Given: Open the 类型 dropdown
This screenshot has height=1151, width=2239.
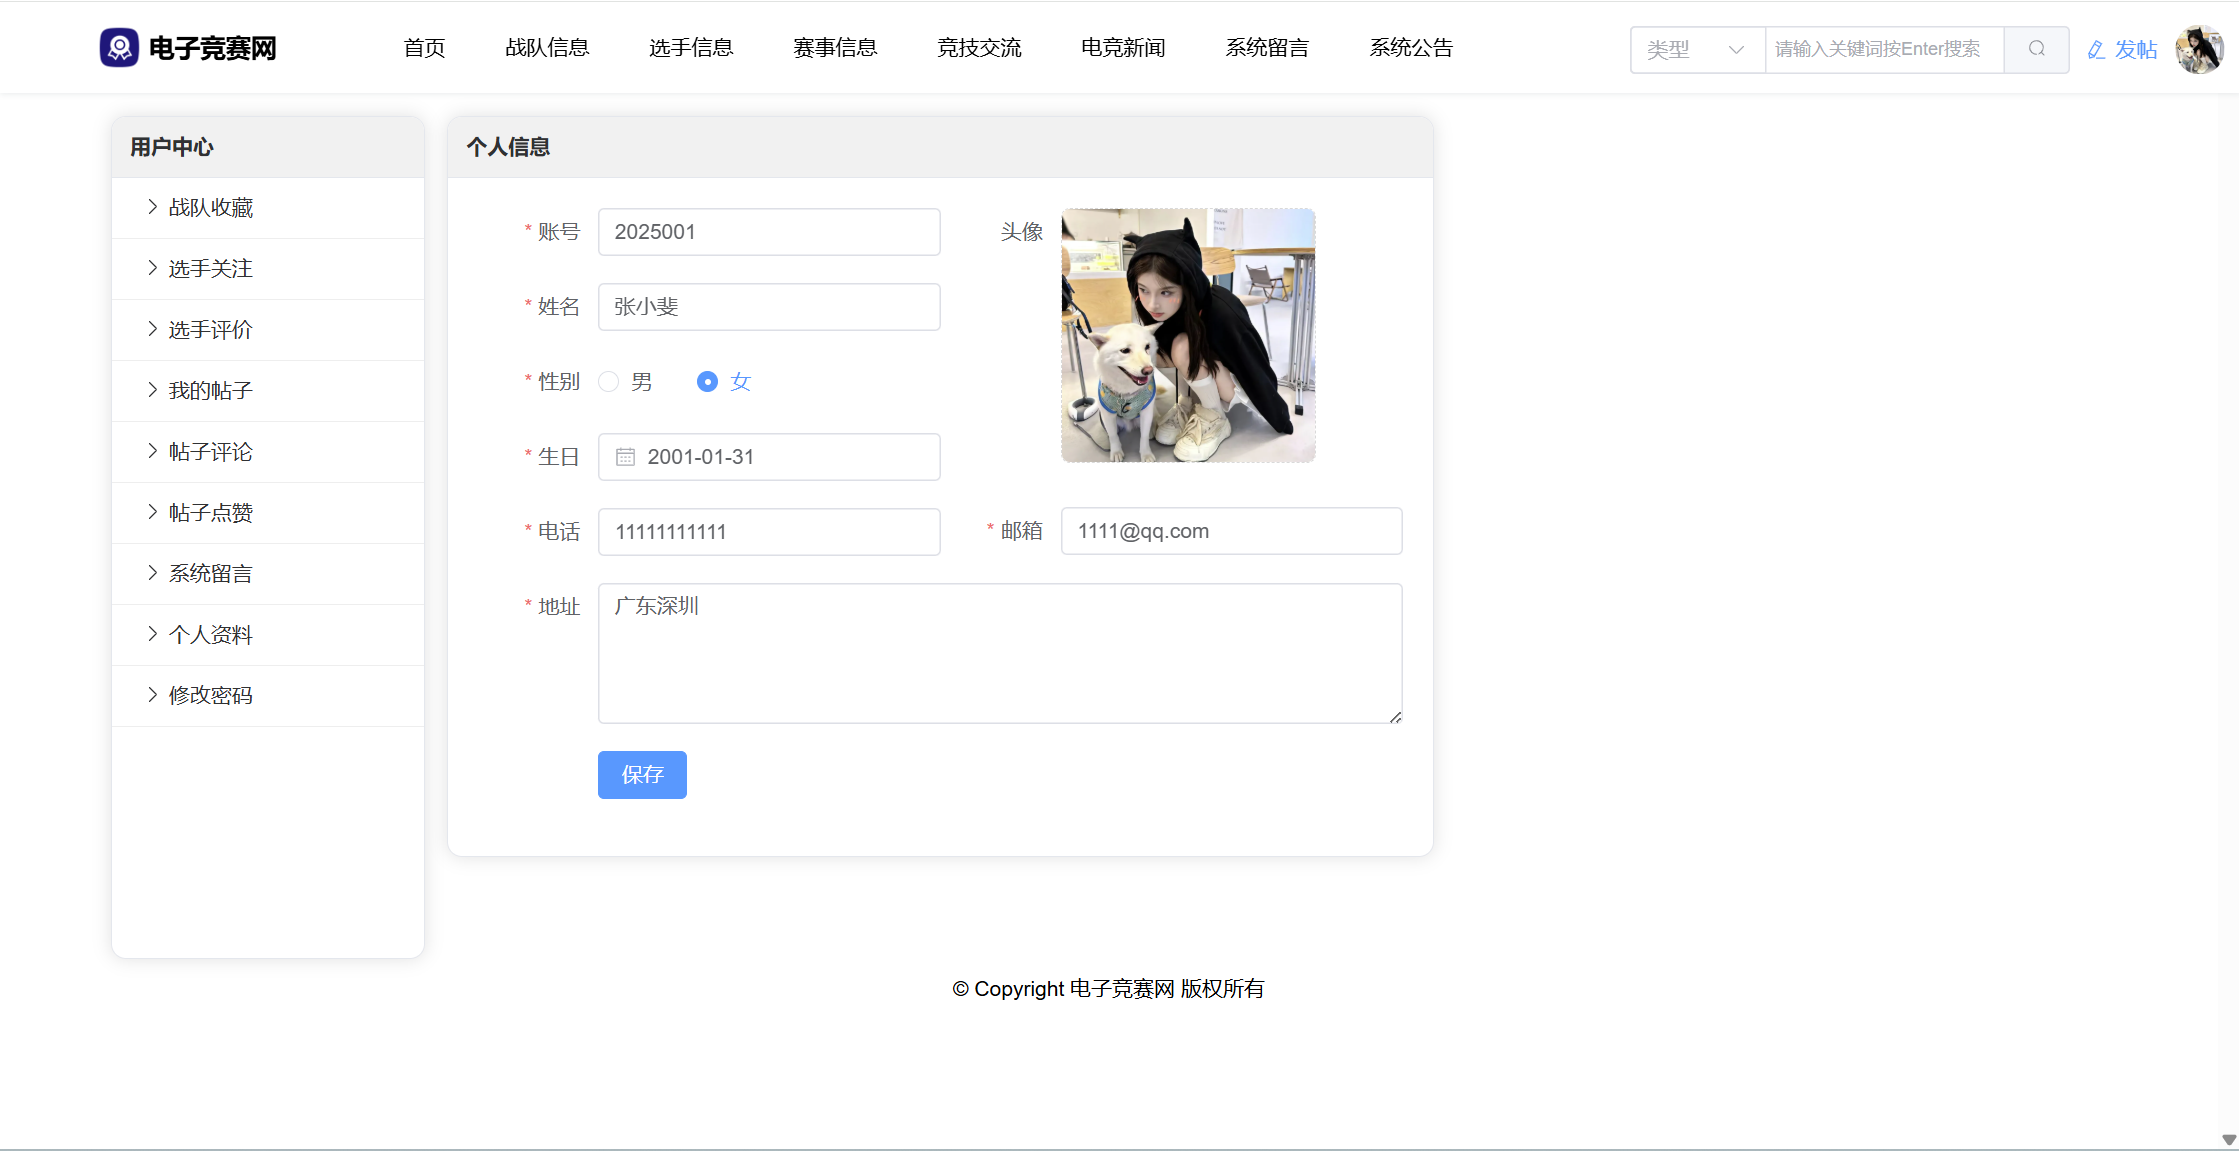Looking at the screenshot, I should tap(1696, 49).
